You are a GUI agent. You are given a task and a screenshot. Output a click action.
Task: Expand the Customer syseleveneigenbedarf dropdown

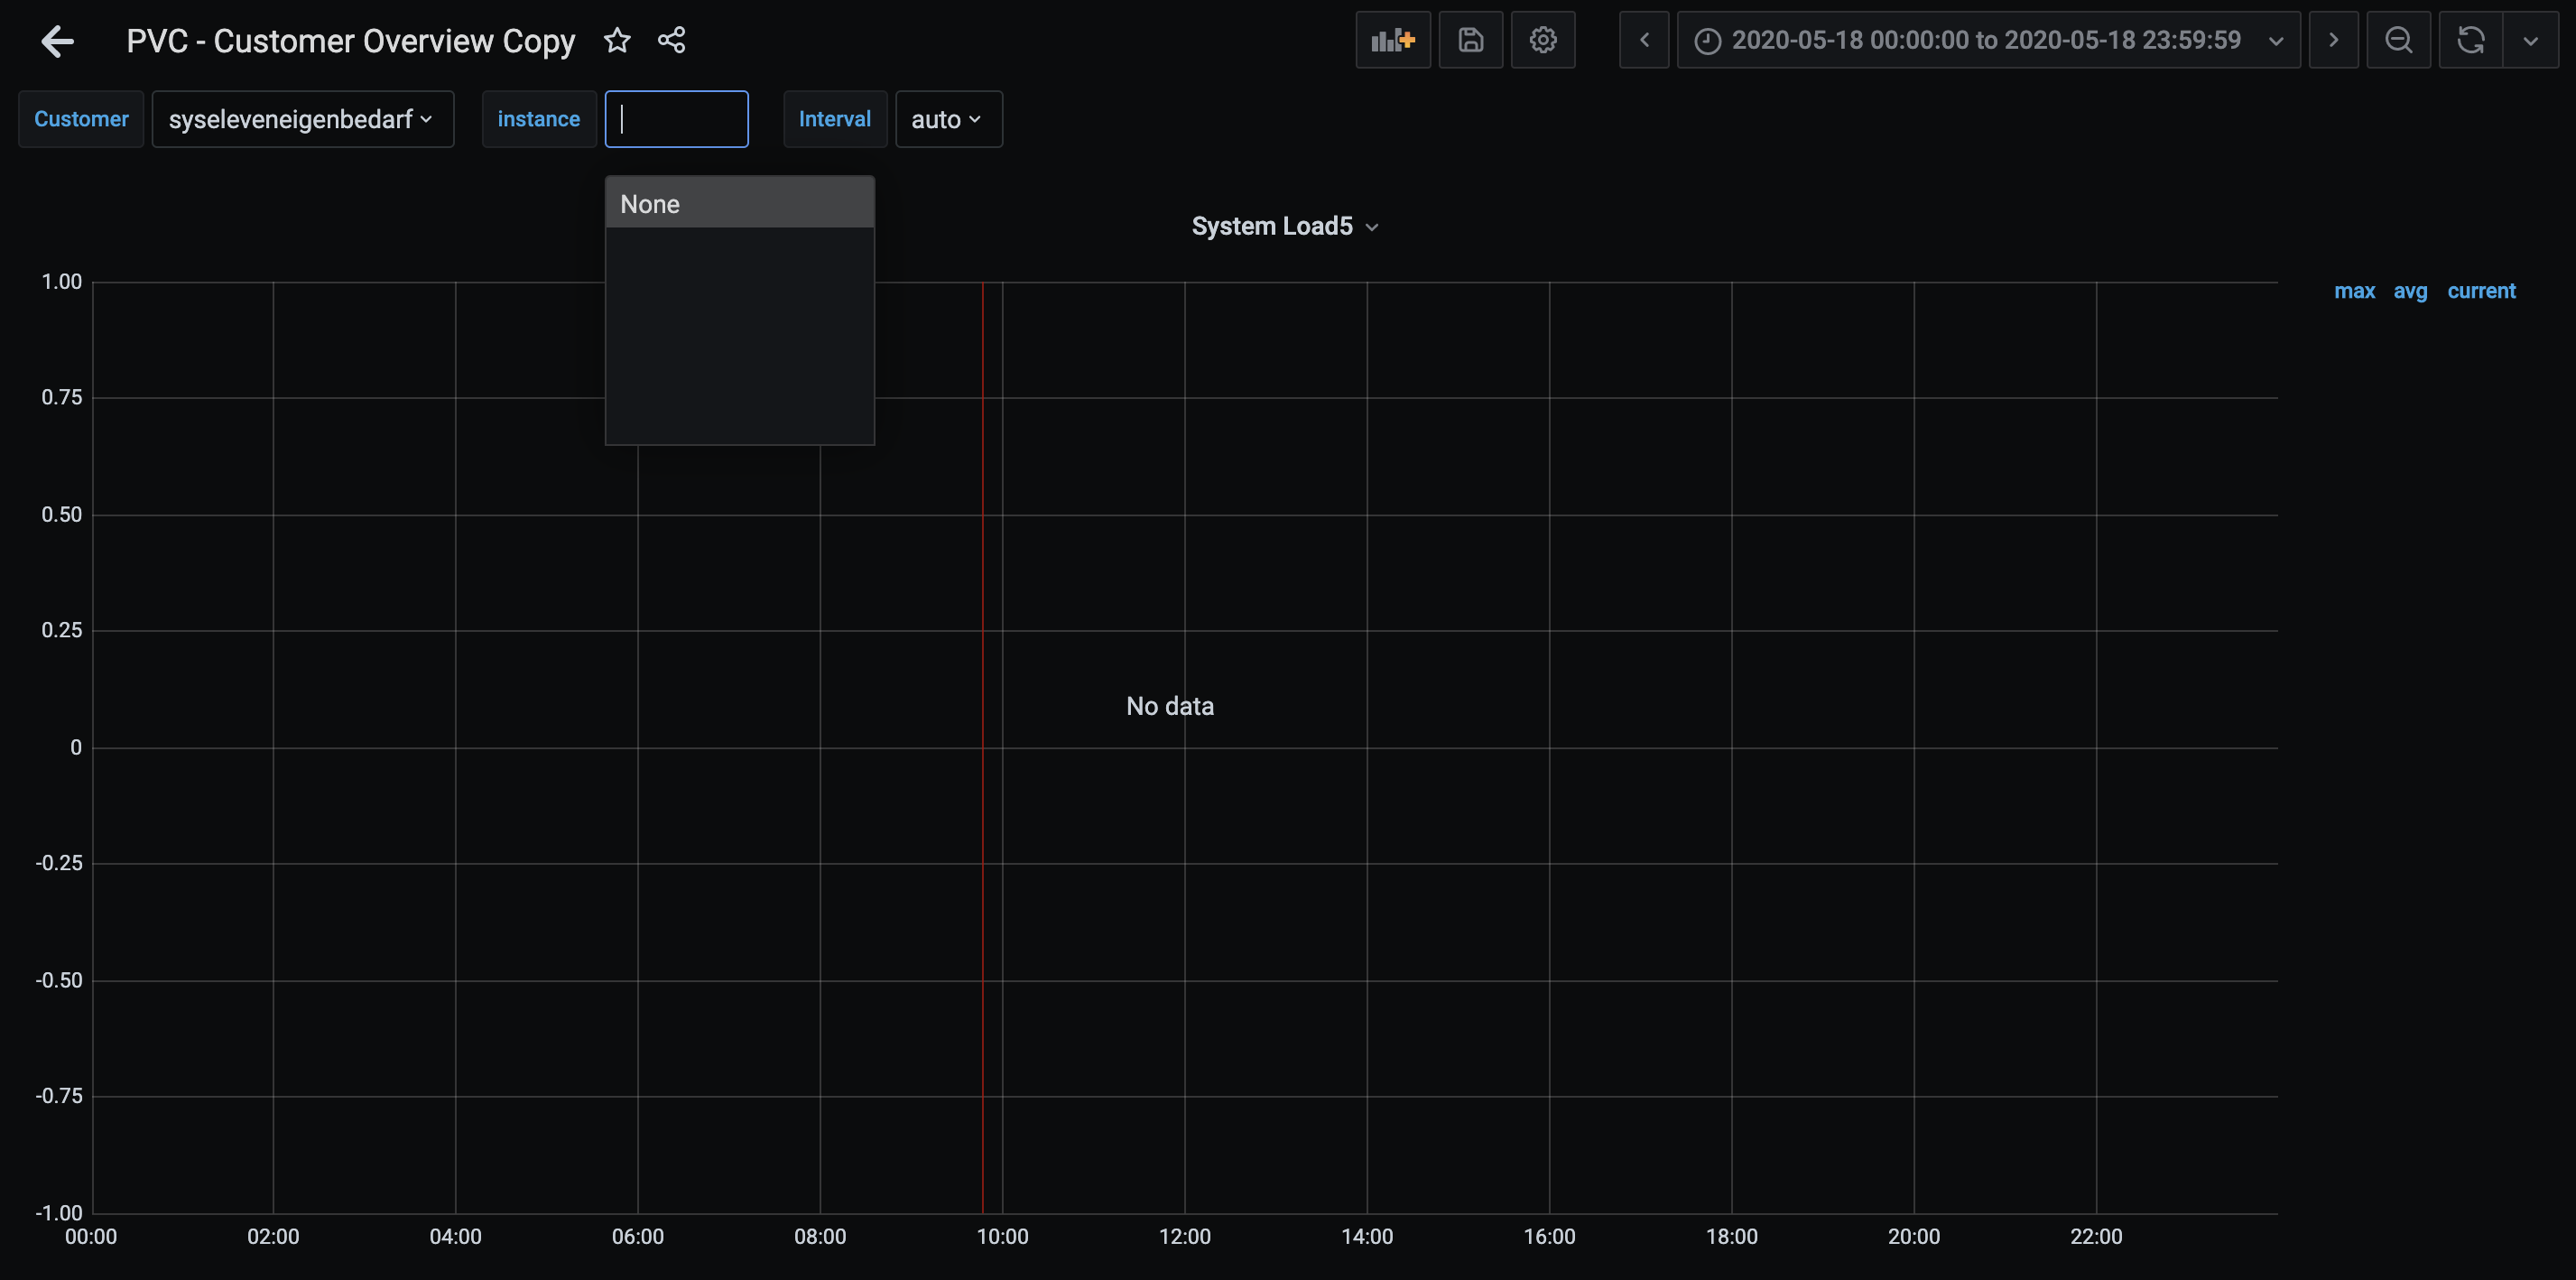click(x=302, y=120)
